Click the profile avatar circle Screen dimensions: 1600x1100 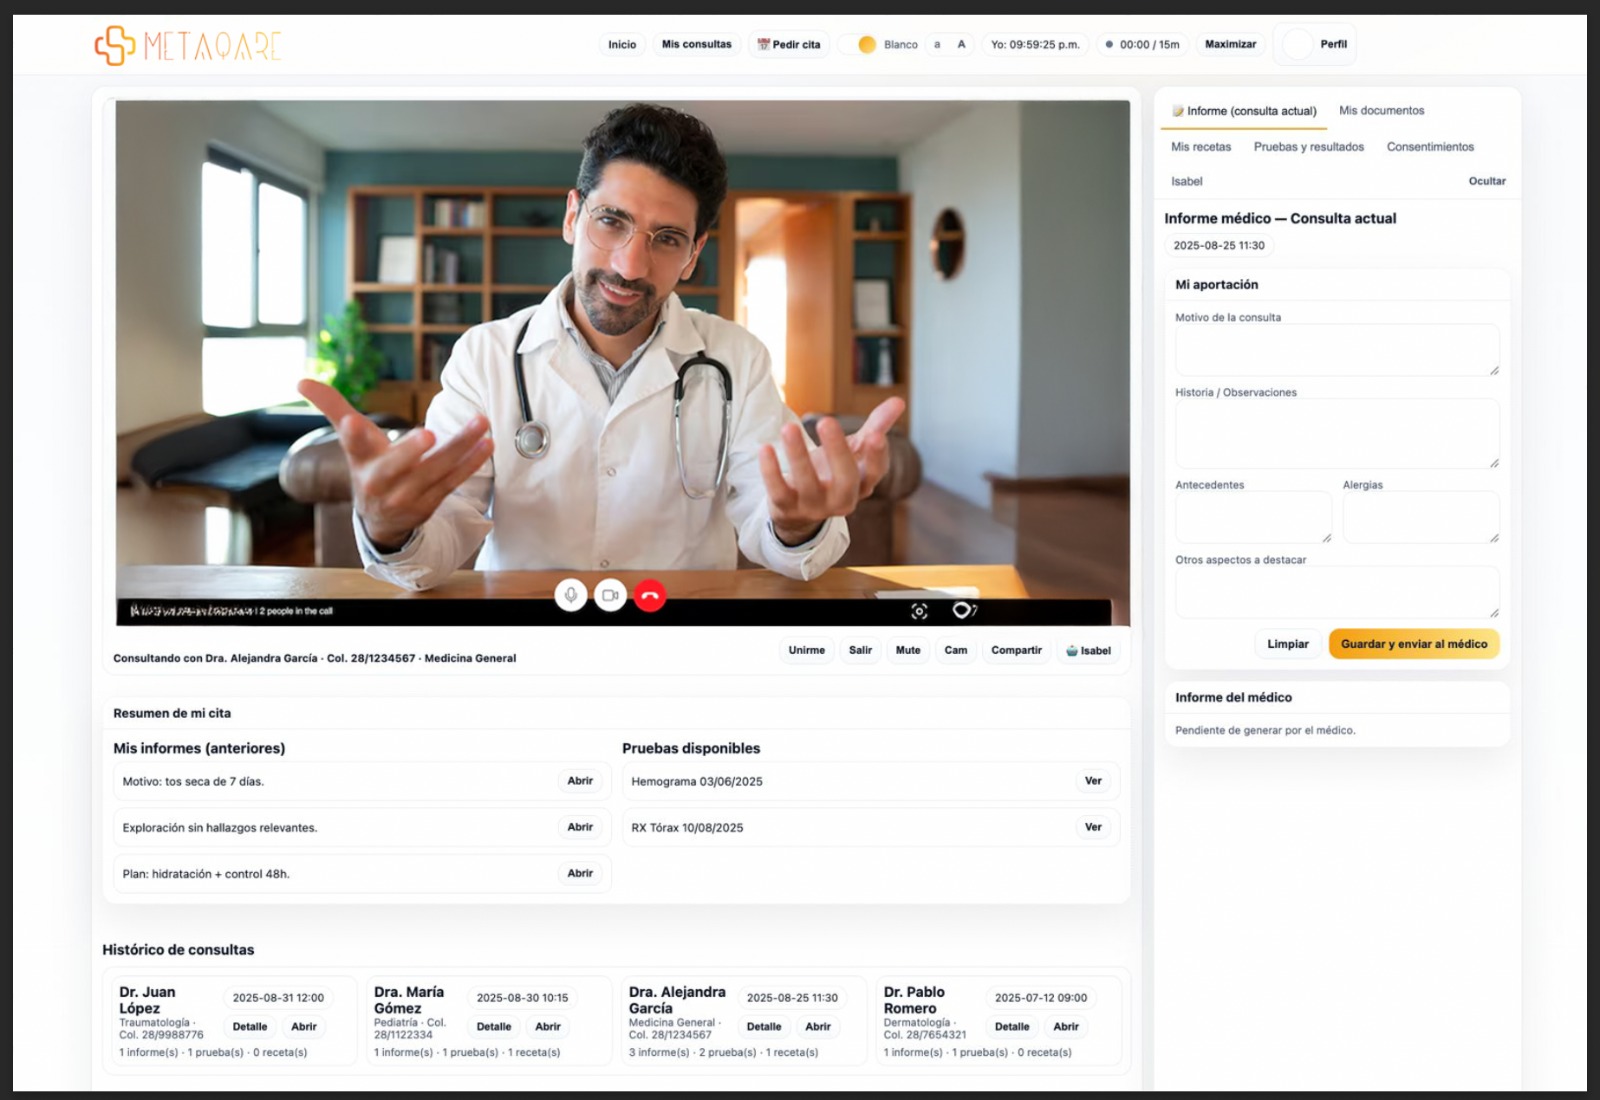[1297, 45]
